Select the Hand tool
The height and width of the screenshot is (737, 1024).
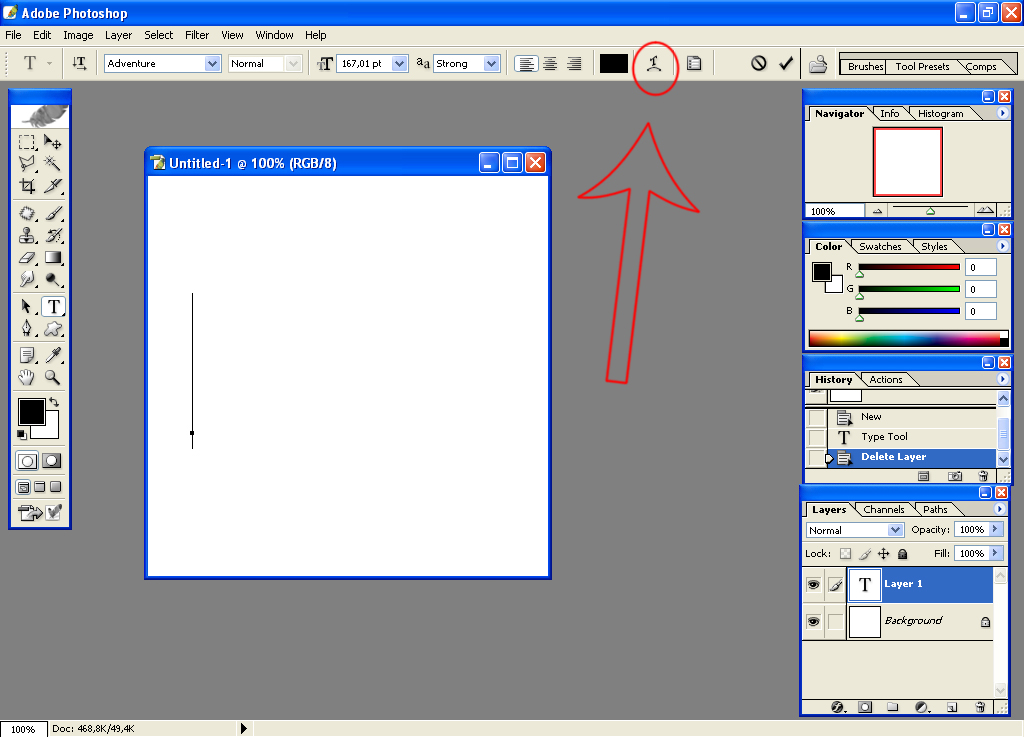tap(27, 377)
